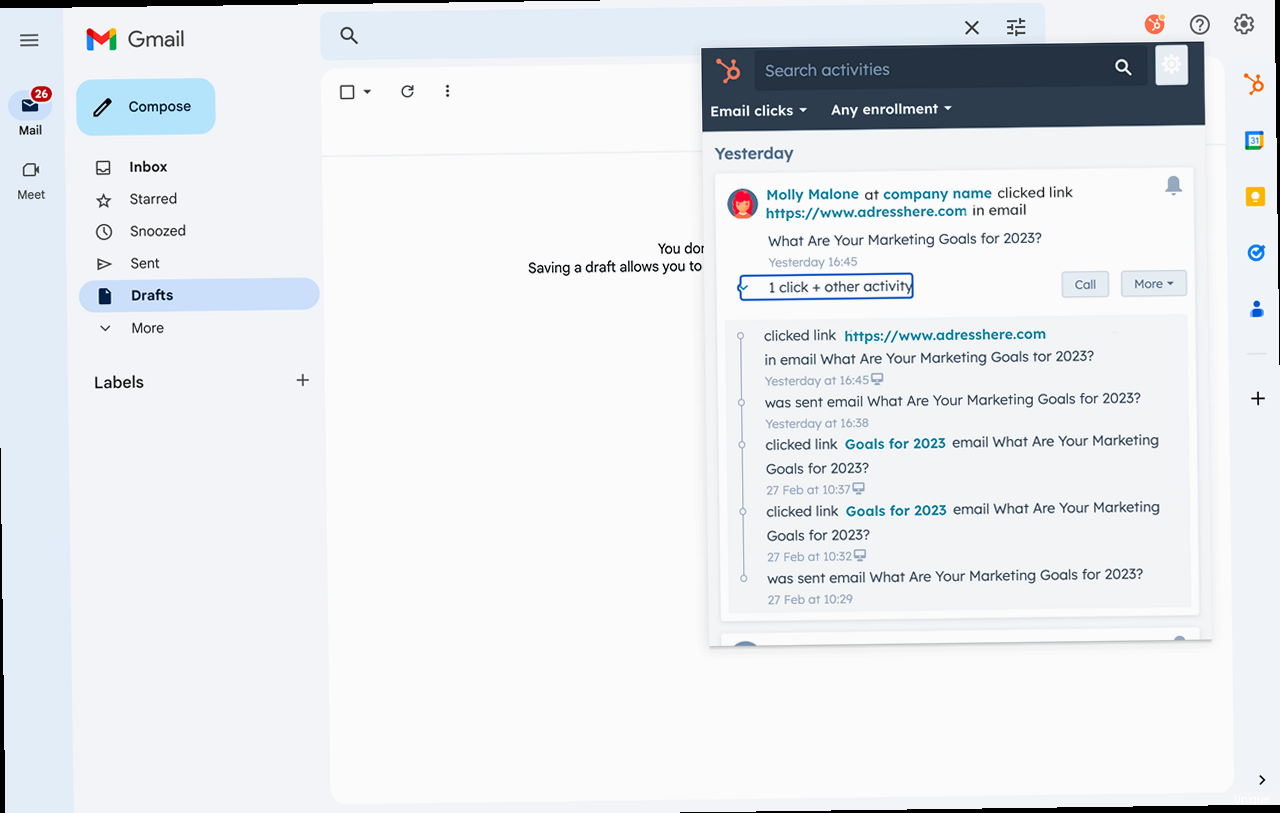Show search options filter icon
1280x813 pixels.
(x=1016, y=28)
